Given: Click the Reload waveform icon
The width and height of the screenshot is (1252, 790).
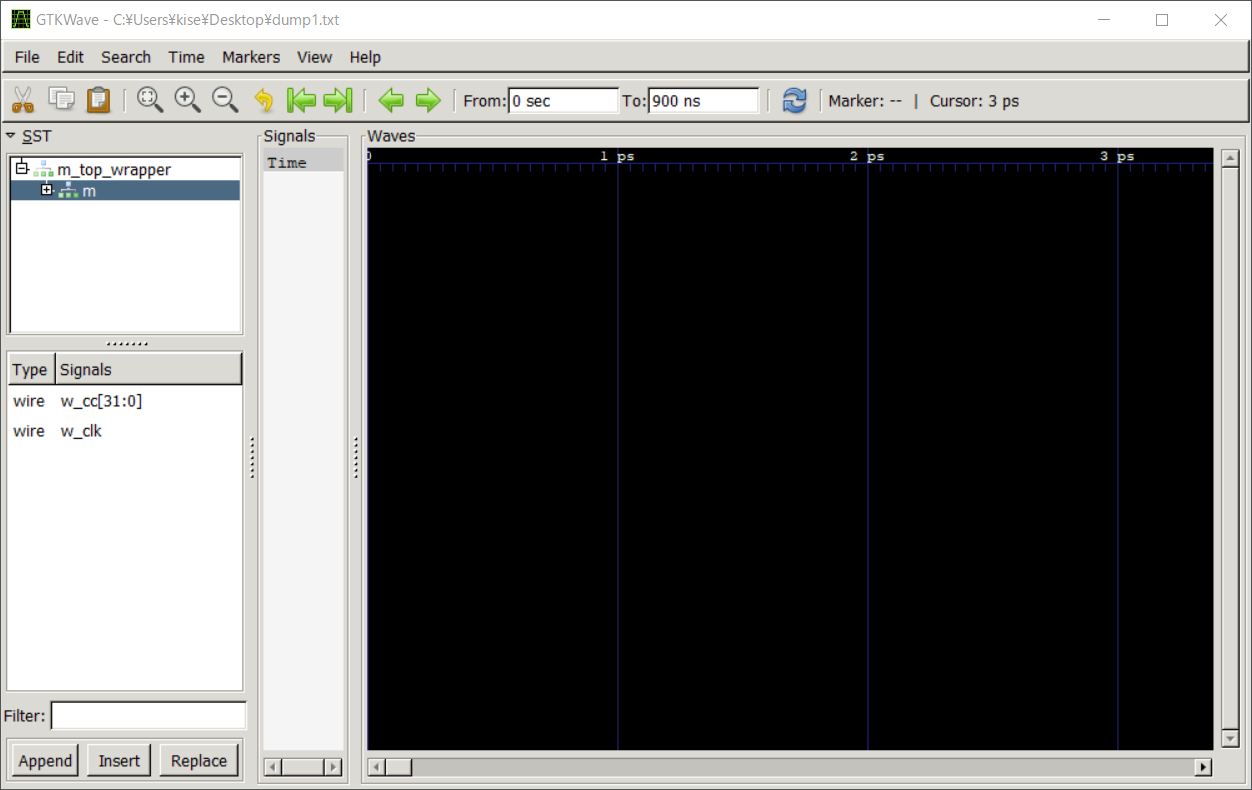Looking at the screenshot, I should [794, 100].
